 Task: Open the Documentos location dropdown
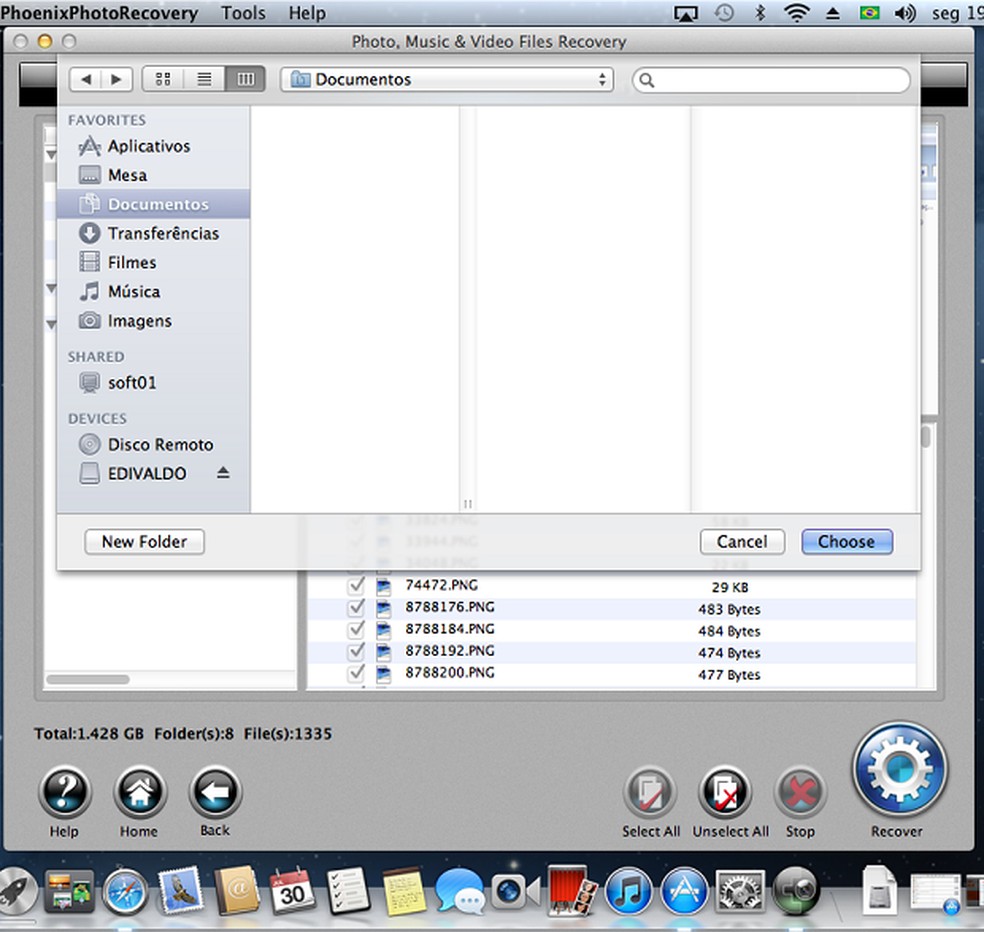[x=447, y=80]
